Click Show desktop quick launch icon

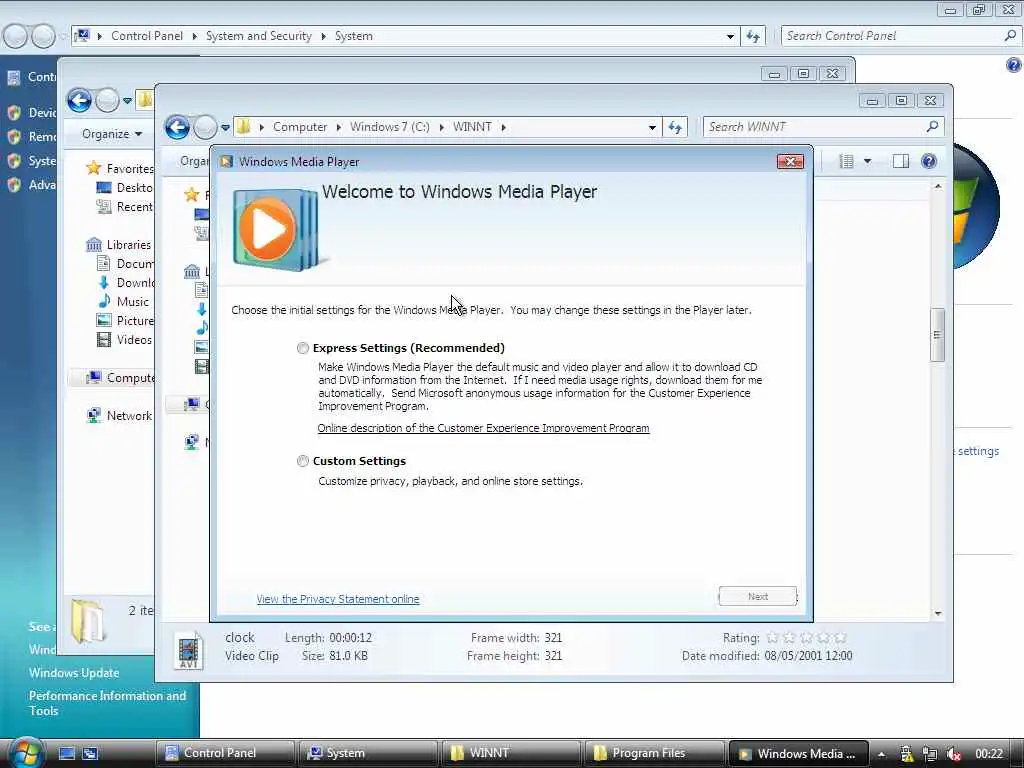coord(67,753)
